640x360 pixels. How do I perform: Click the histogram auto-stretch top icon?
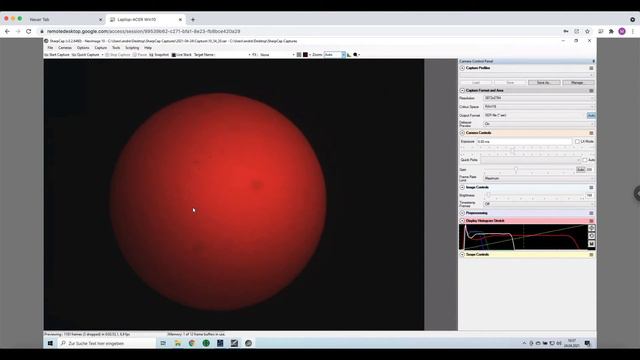coord(591,228)
